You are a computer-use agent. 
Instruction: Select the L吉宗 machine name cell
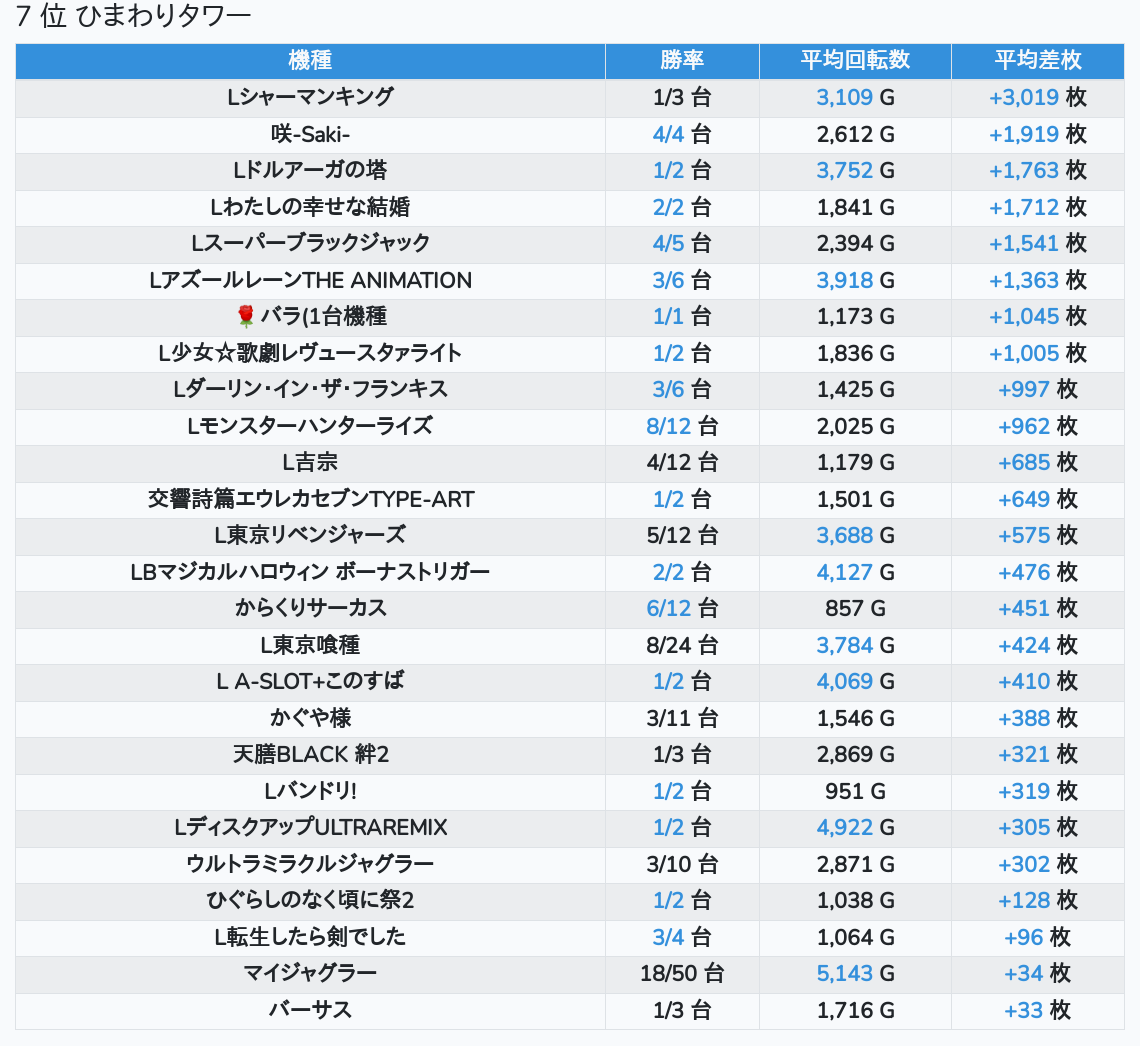[x=310, y=462]
